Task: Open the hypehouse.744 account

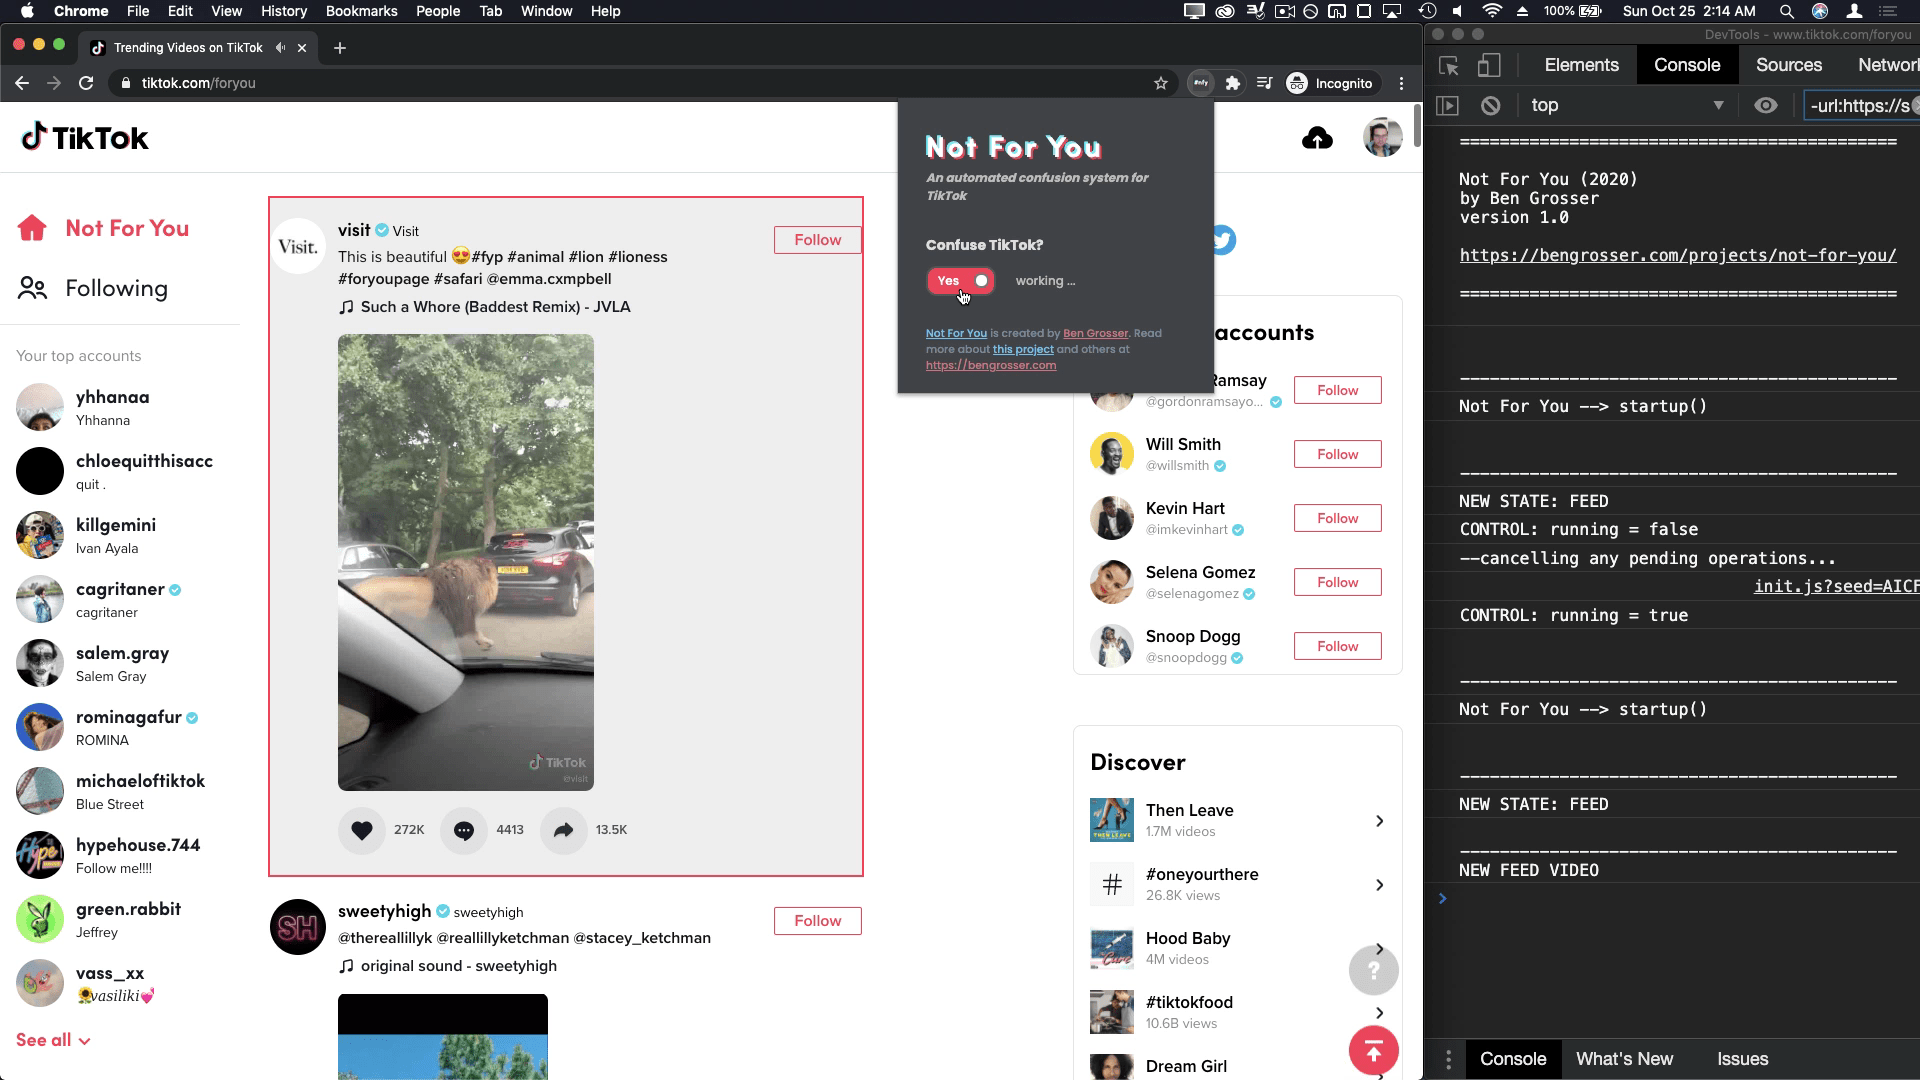Action: tap(108, 855)
